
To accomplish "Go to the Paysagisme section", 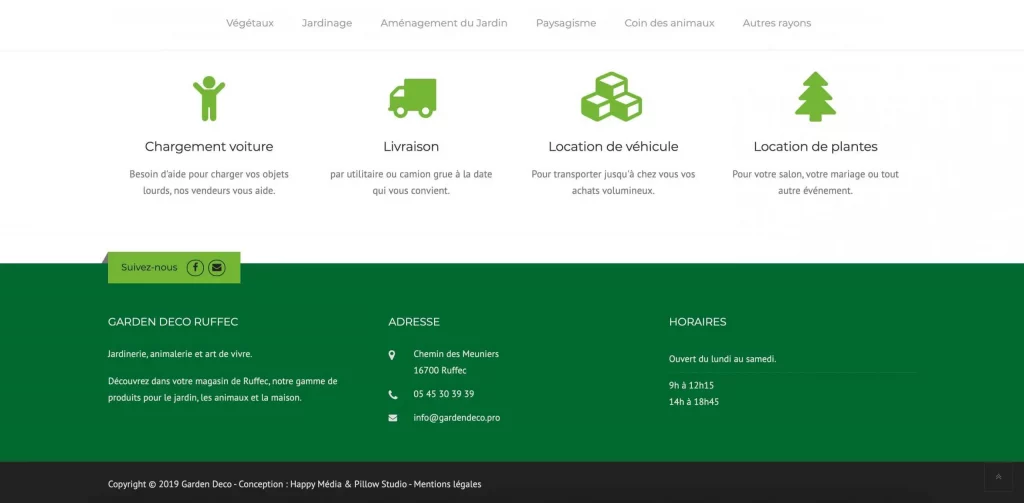I will point(566,23).
